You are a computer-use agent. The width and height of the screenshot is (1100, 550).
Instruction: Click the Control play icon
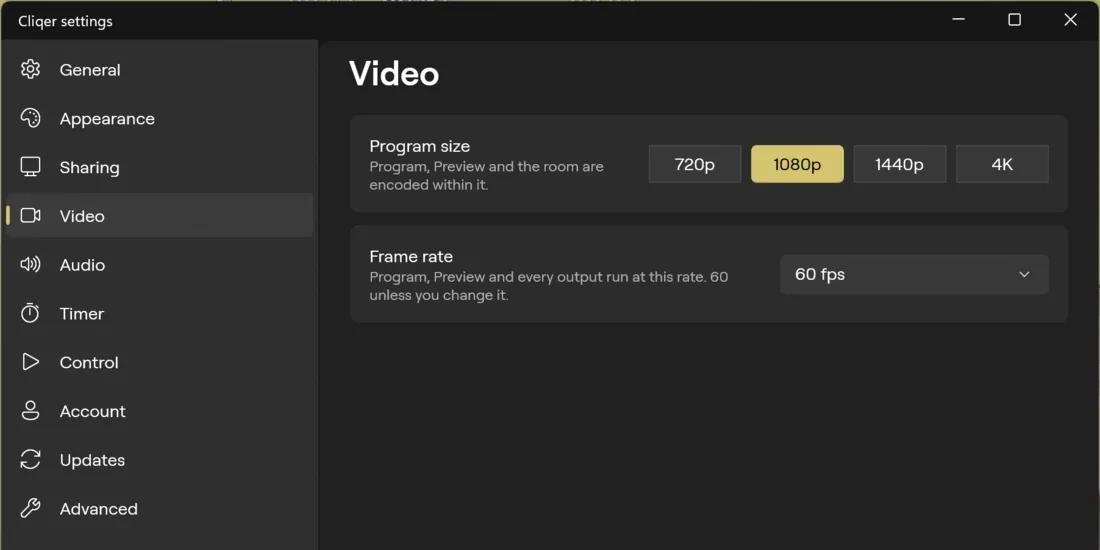30,362
